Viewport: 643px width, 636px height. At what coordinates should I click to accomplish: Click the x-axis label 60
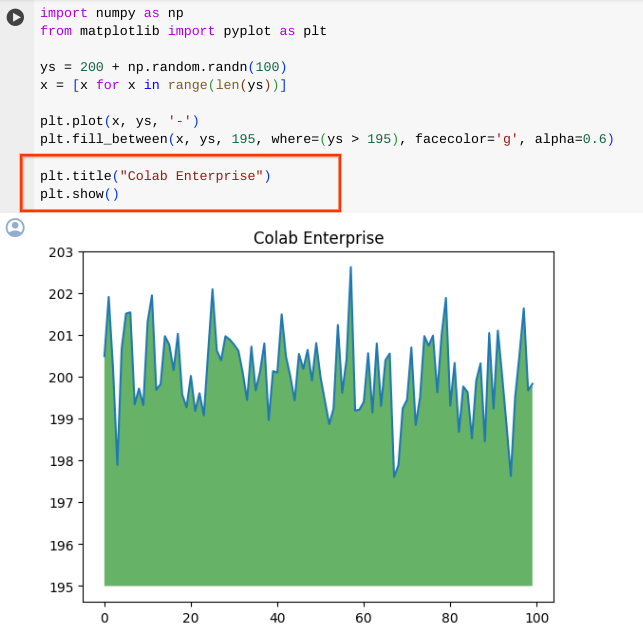364,618
